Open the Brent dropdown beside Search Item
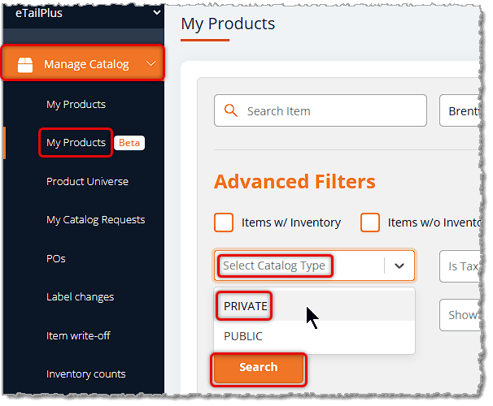Screen dimensions: 493x406 pos(461,111)
